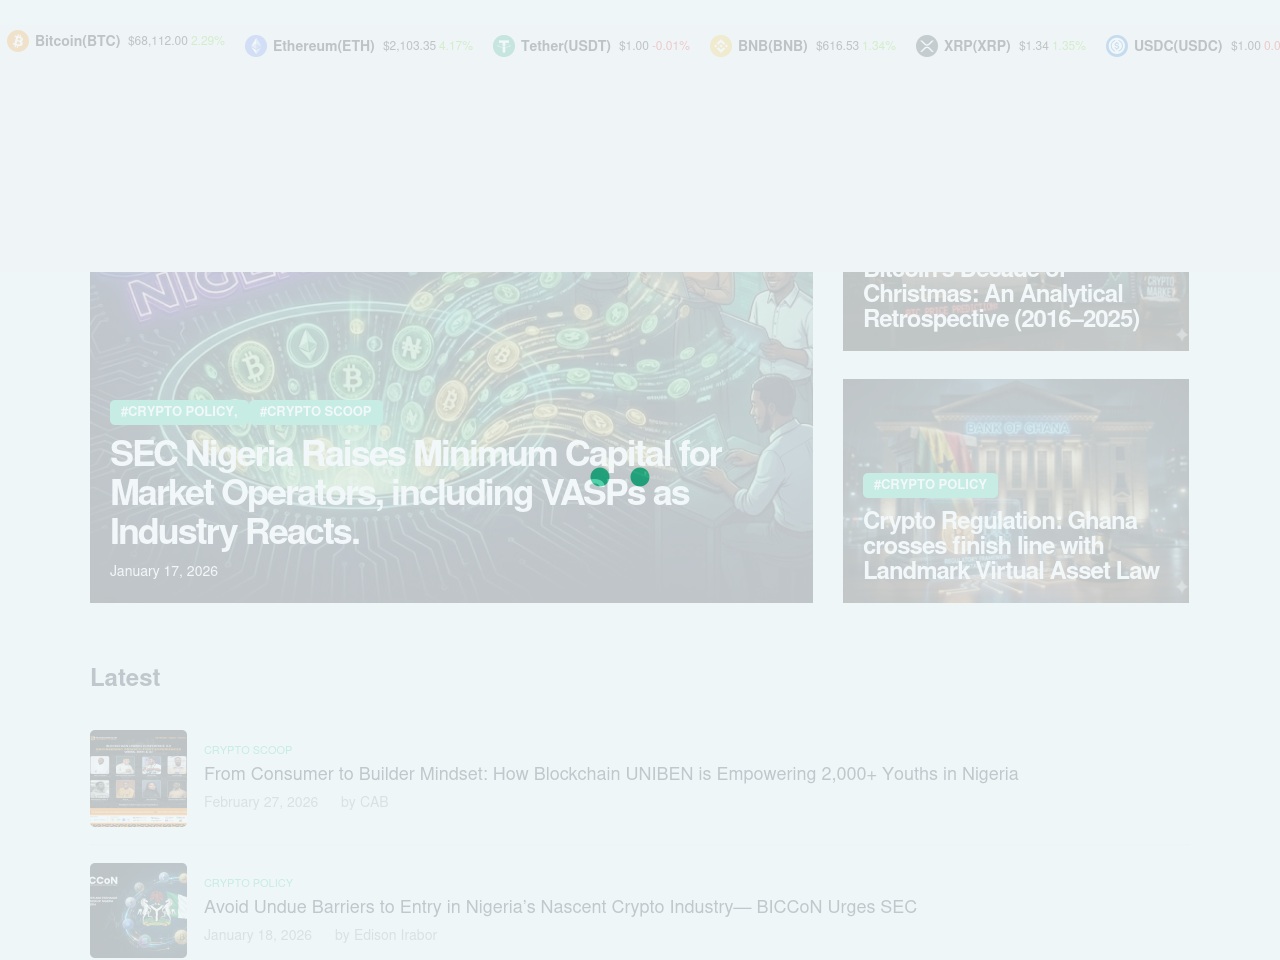Screen dimensions: 1280x960
Task: Open the BICCoN article thumbnail
Action: (138, 910)
